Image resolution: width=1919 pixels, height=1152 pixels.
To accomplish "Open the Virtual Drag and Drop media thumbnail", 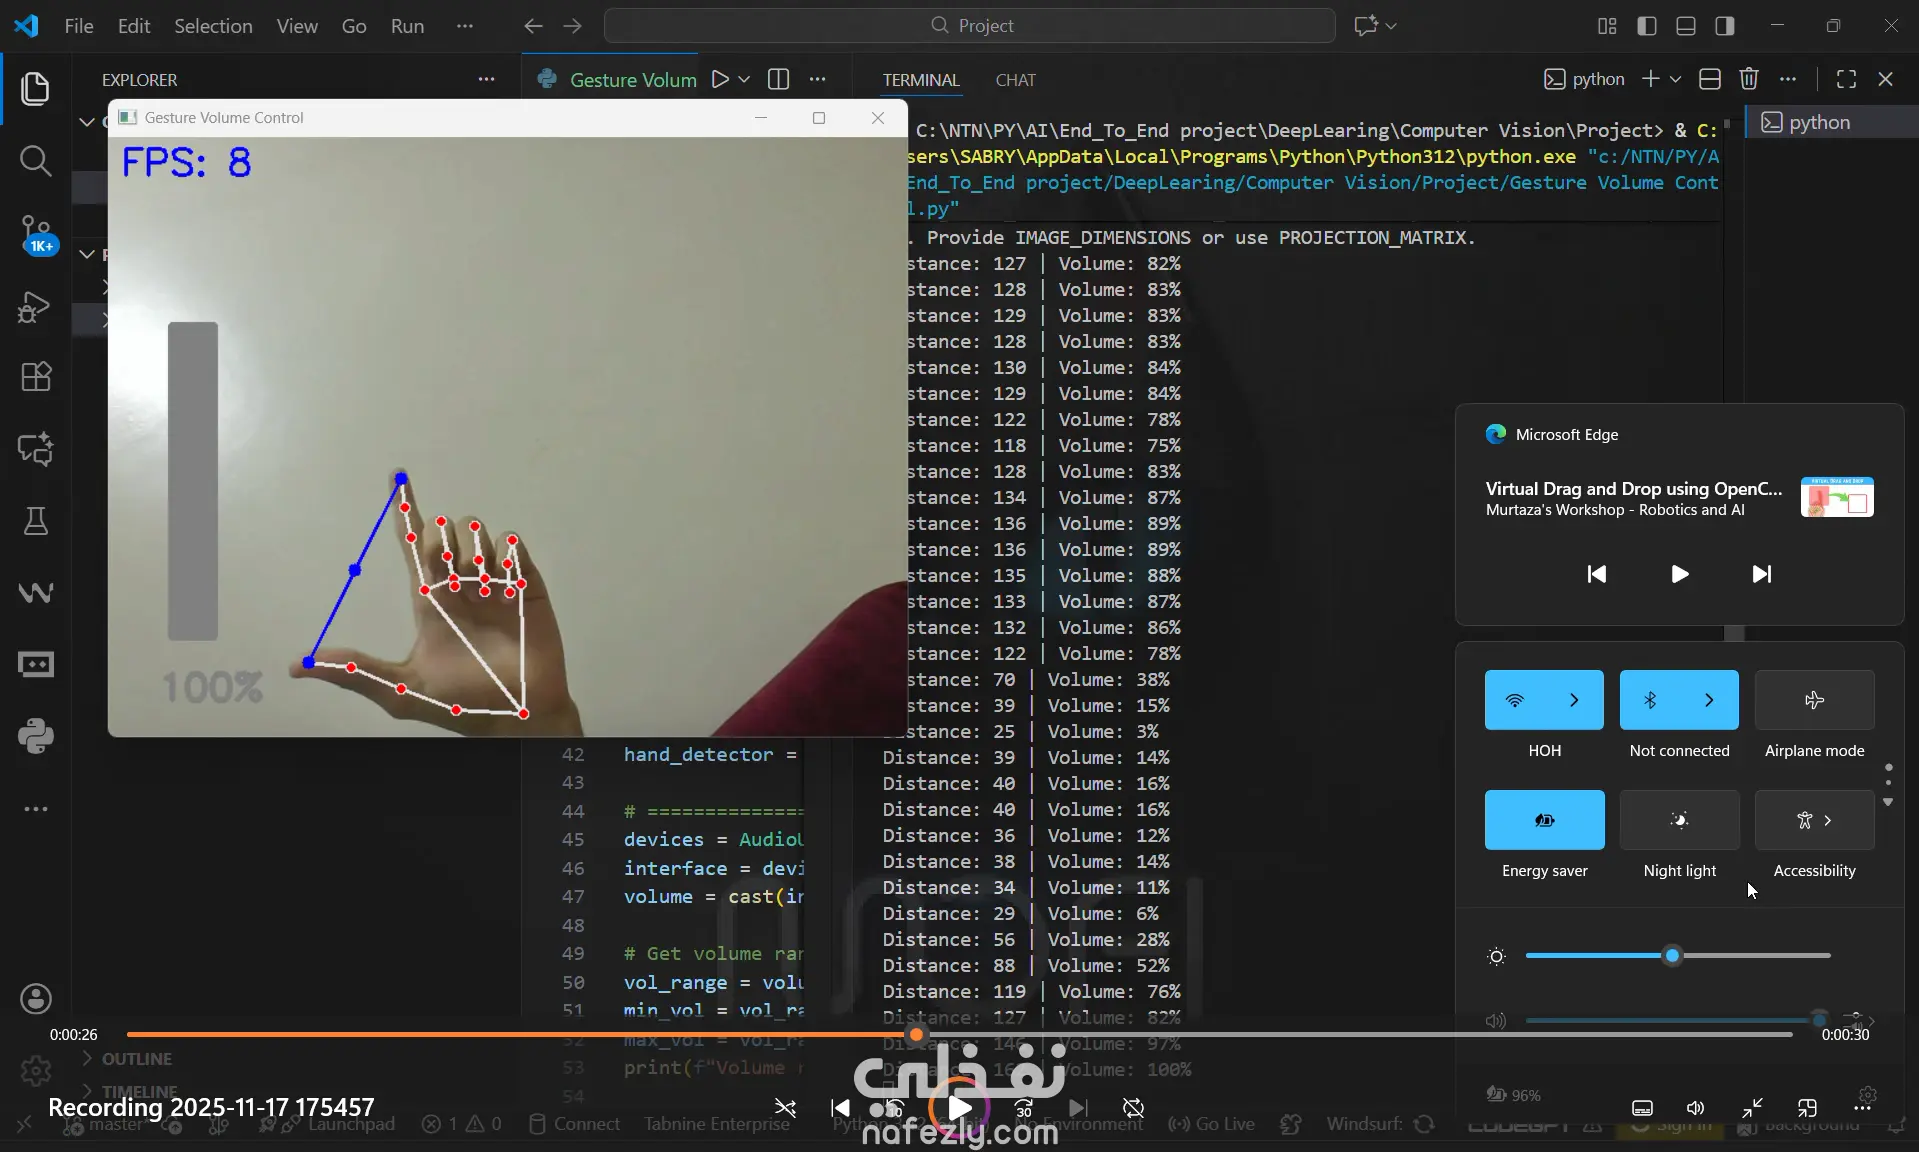I will point(1837,497).
